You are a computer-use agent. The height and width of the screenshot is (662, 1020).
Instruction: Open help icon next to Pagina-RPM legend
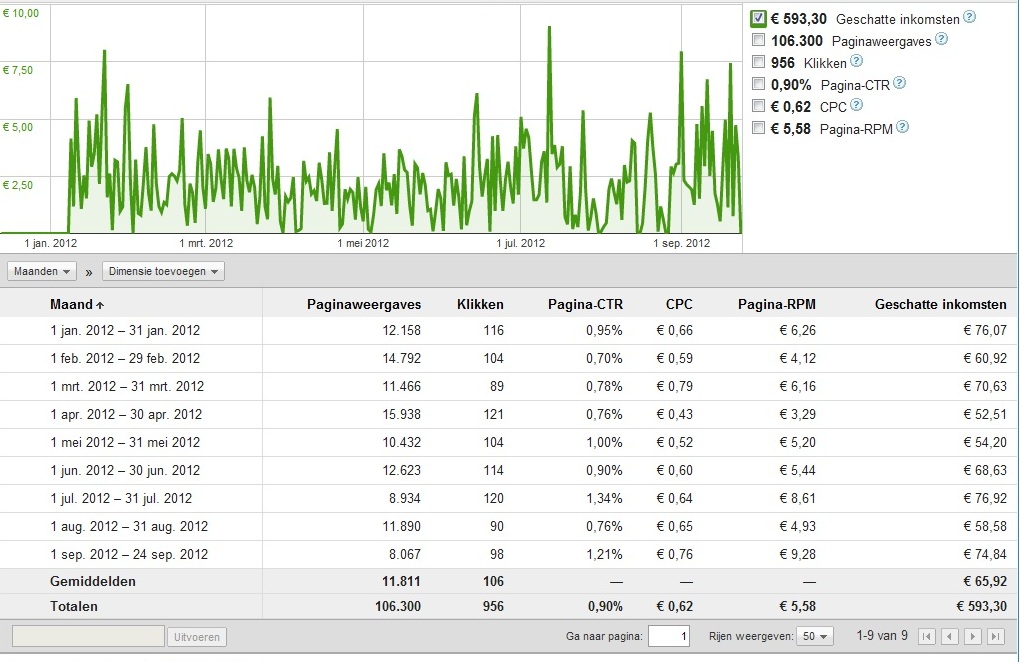coord(902,127)
